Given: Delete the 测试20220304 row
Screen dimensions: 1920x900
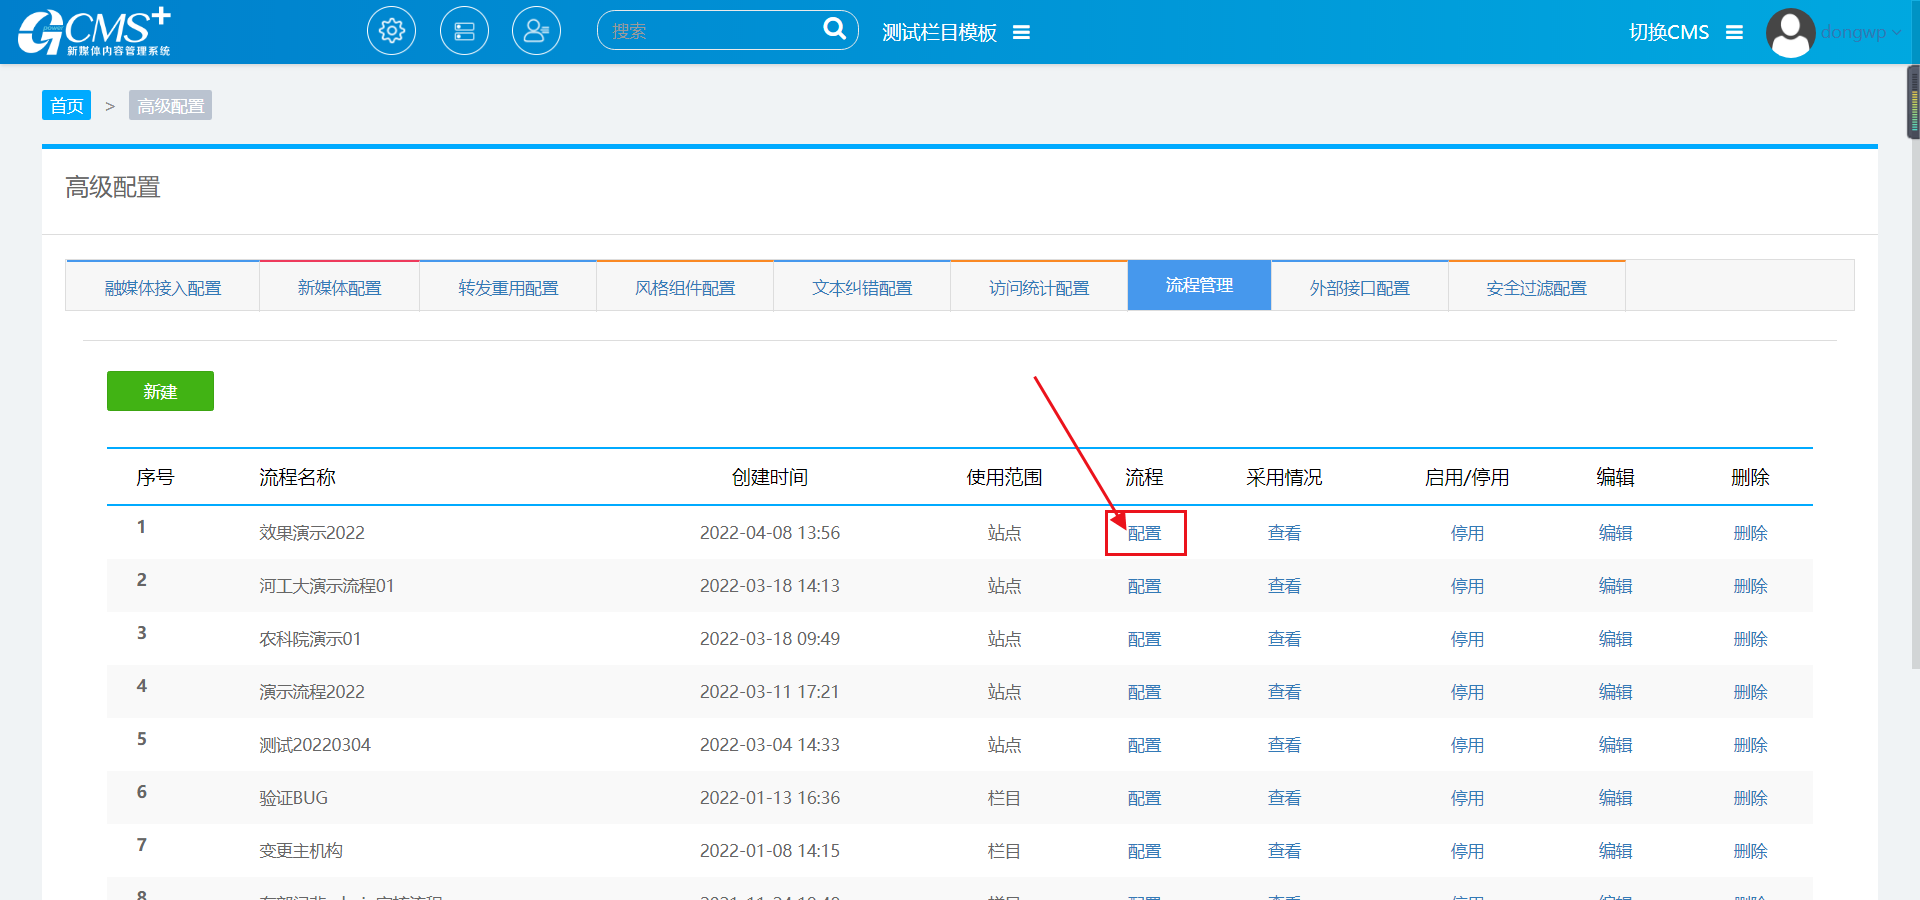Looking at the screenshot, I should [1750, 745].
